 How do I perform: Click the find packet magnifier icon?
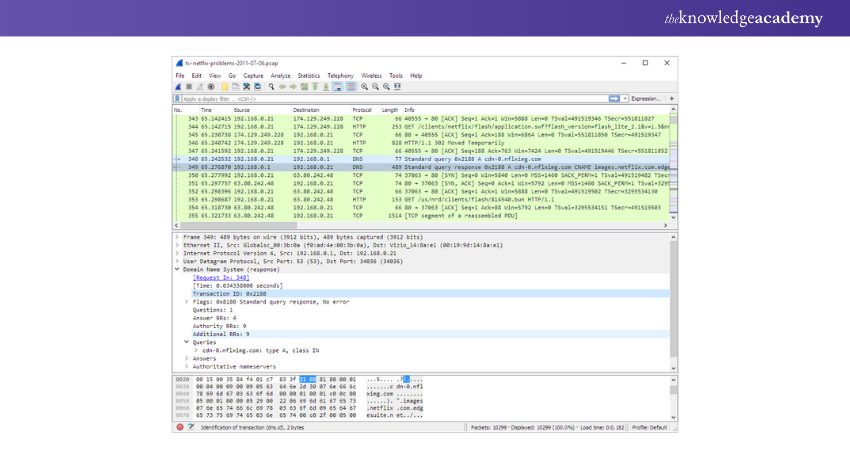click(x=272, y=87)
